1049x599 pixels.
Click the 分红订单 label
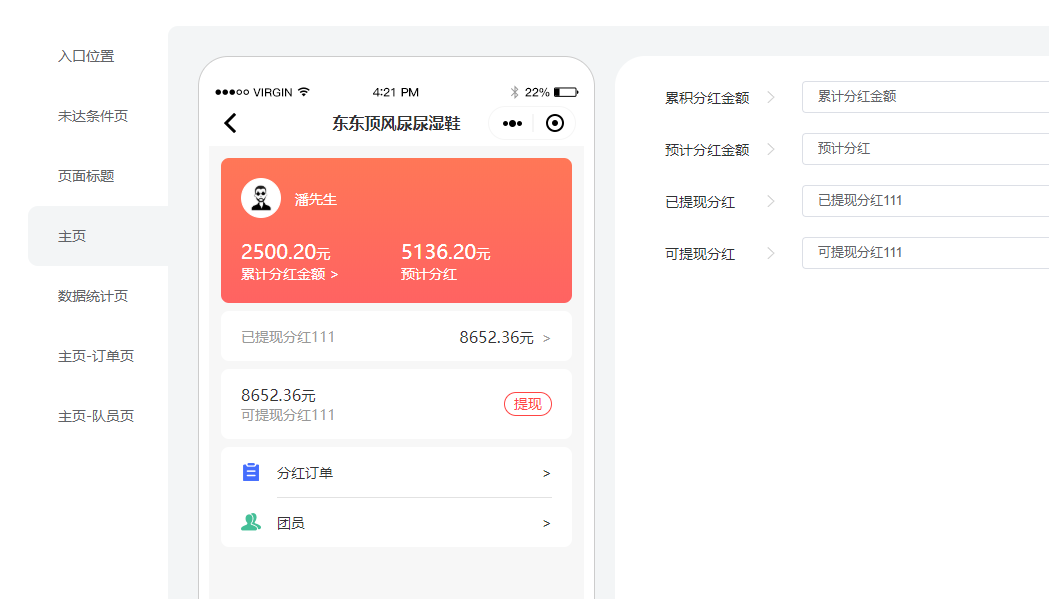[305, 473]
